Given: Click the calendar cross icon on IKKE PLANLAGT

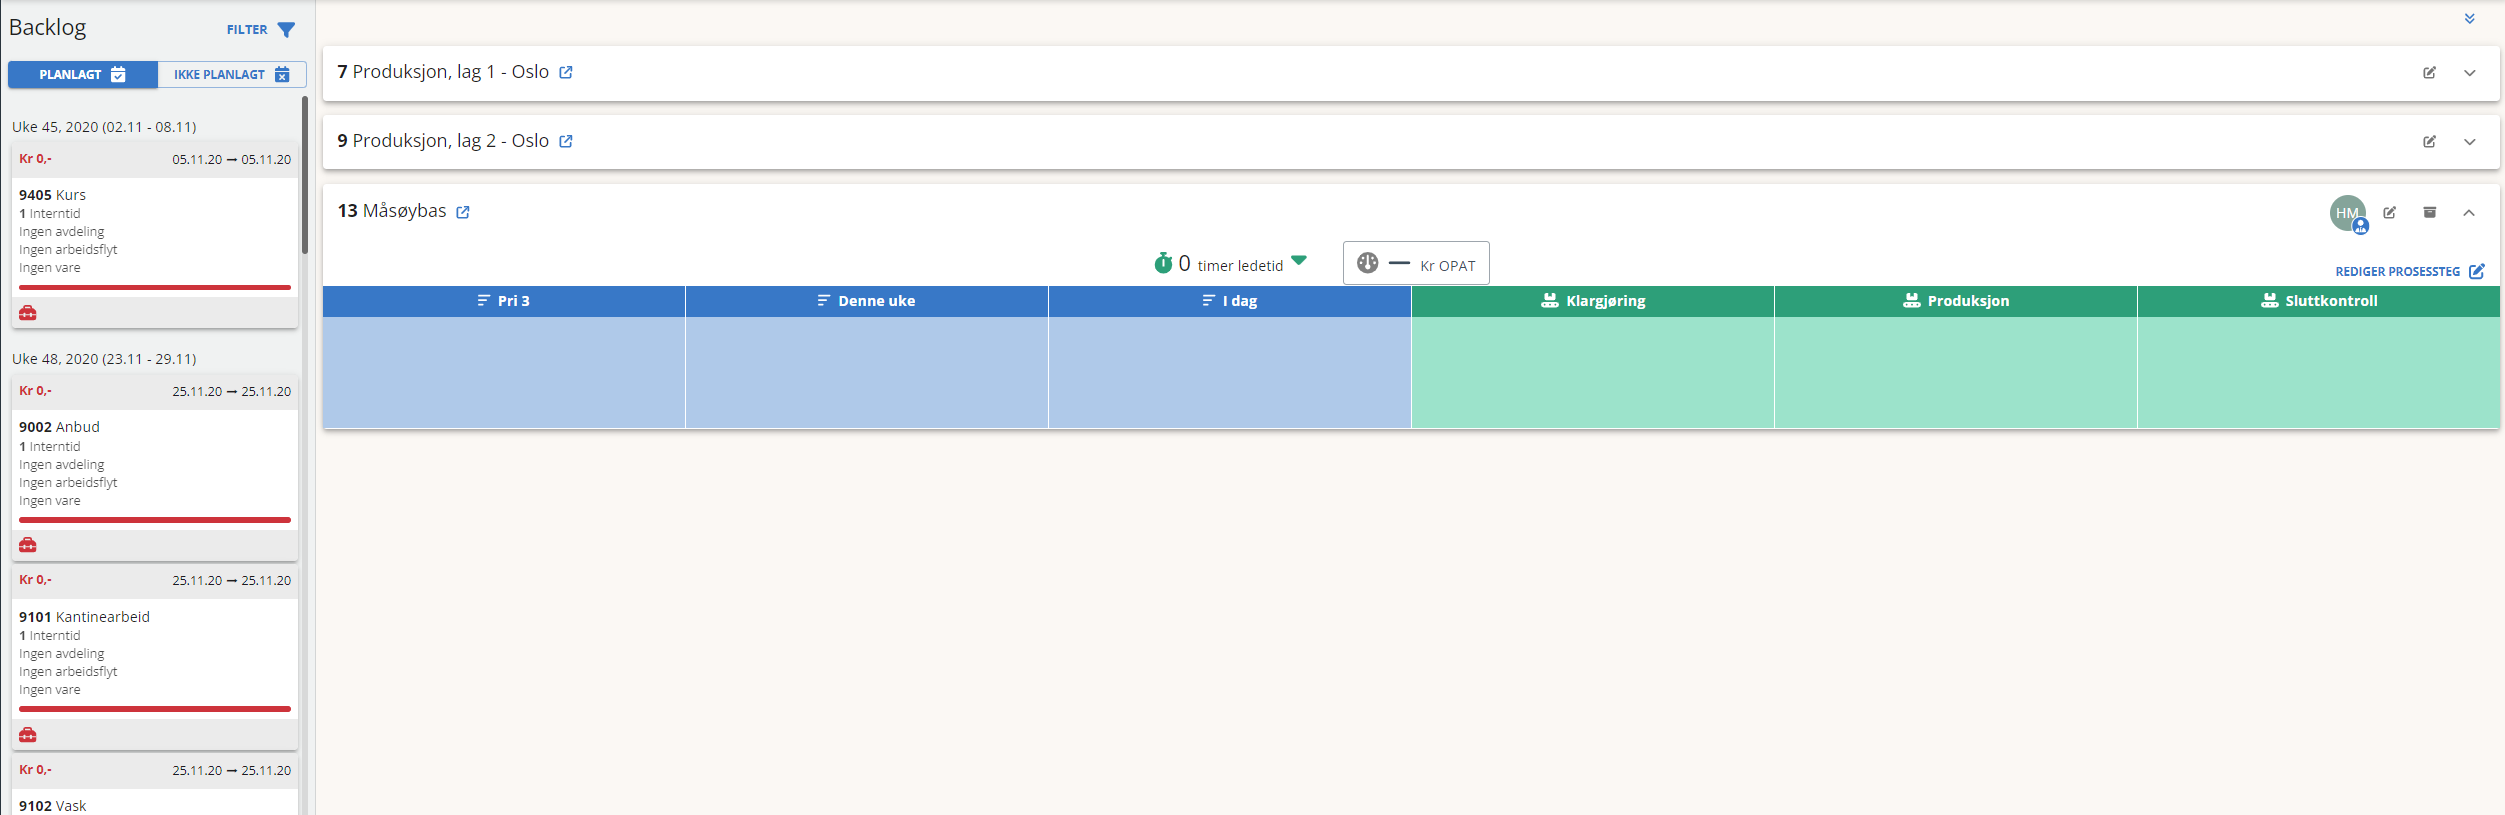Looking at the screenshot, I should point(282,75).
